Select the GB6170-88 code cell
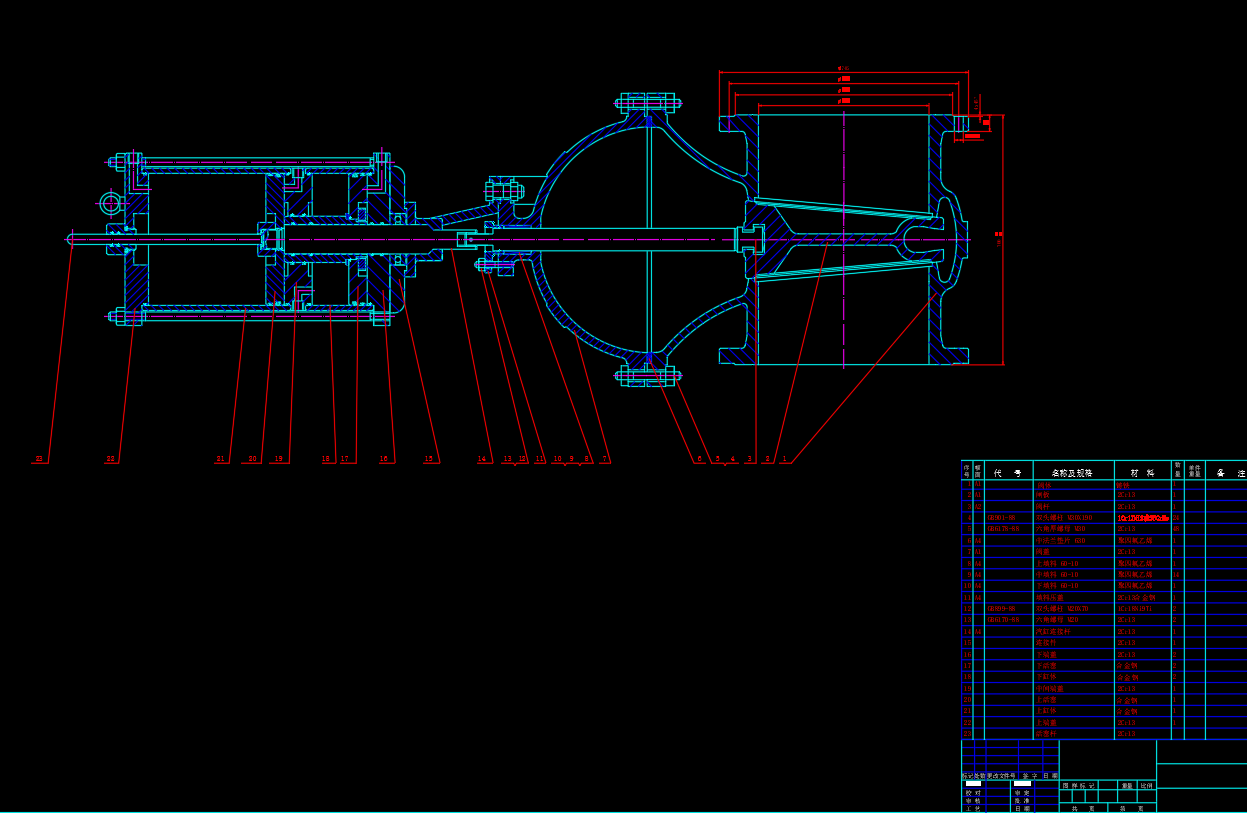 click(x=1003, y=620)
